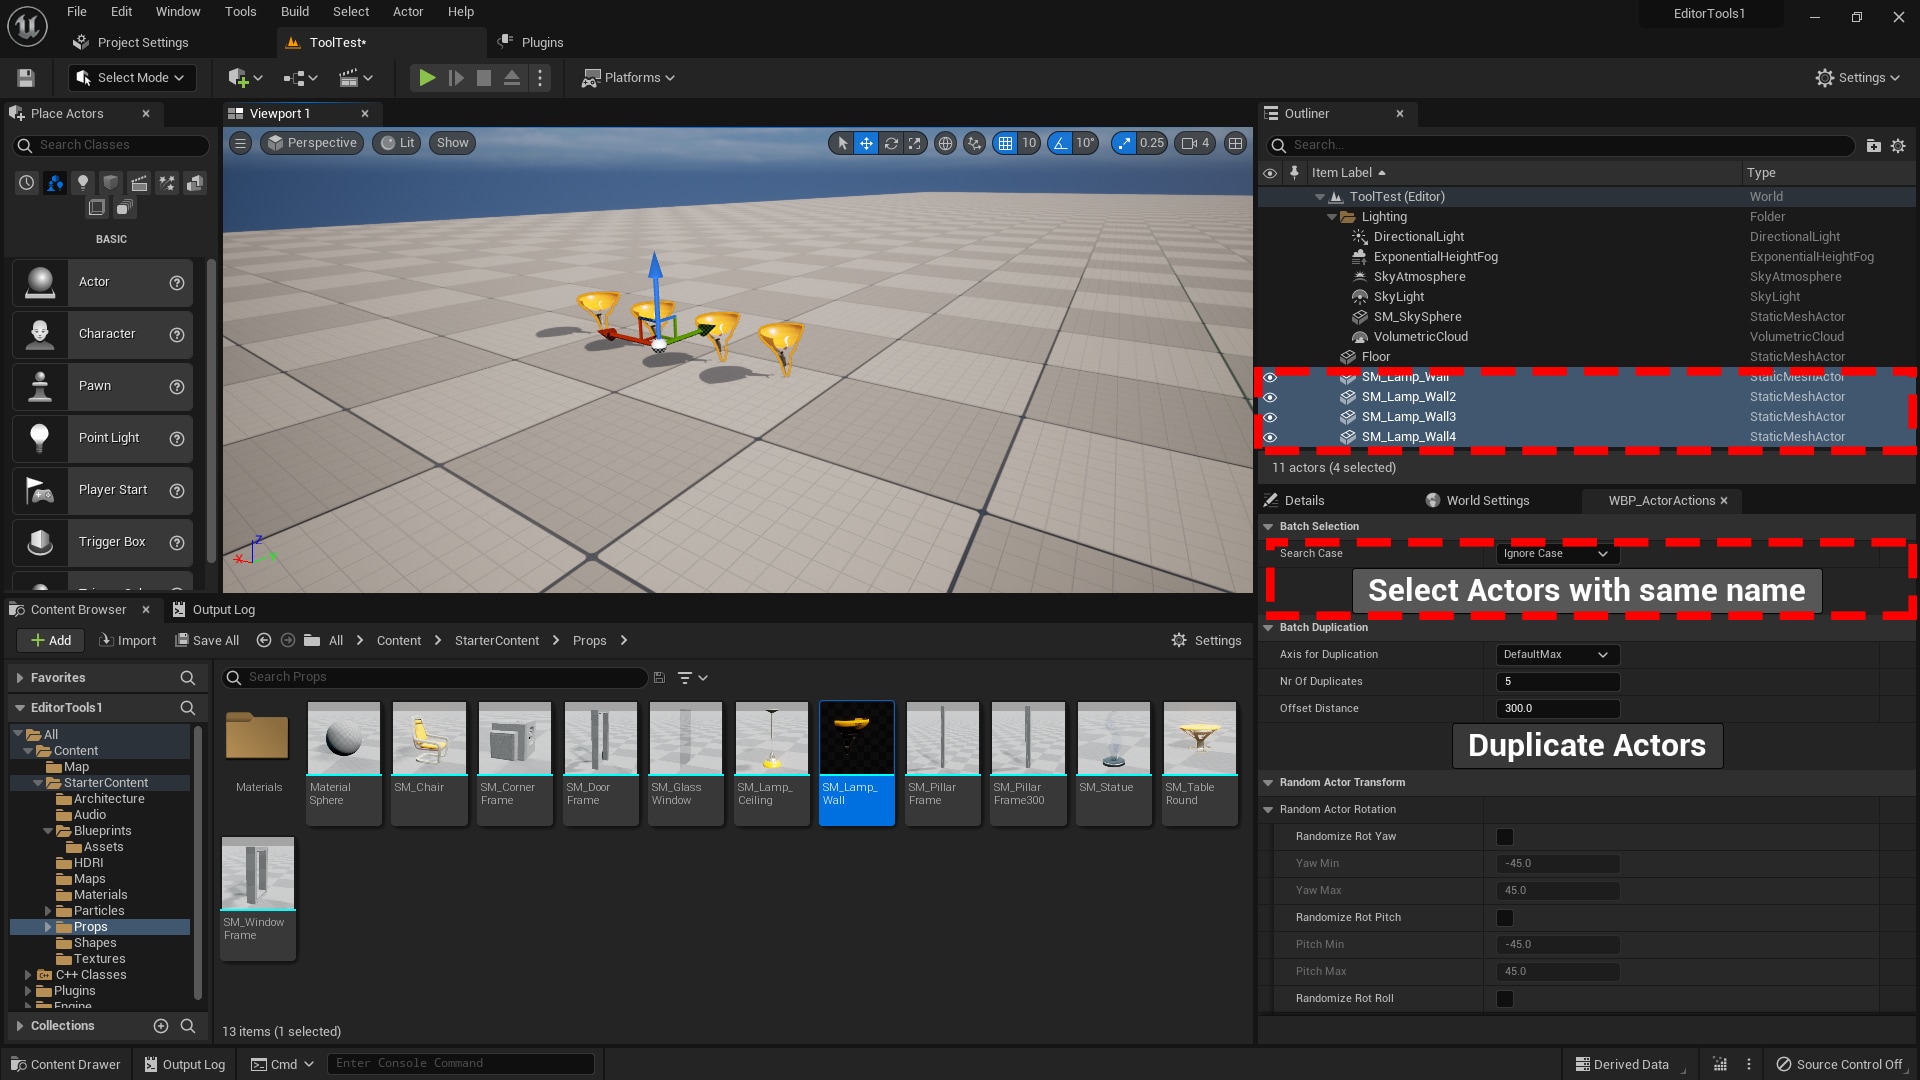1920x1080 pixels.
Task: Open the Build menu
Action: [x=294, y=12]
